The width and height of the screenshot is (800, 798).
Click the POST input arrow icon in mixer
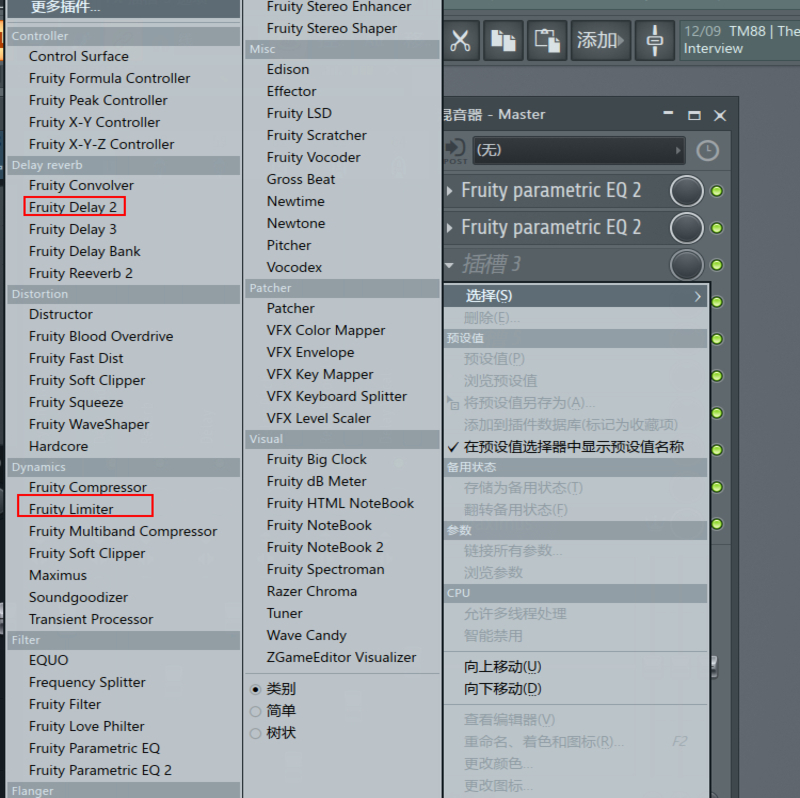point(455,151)
